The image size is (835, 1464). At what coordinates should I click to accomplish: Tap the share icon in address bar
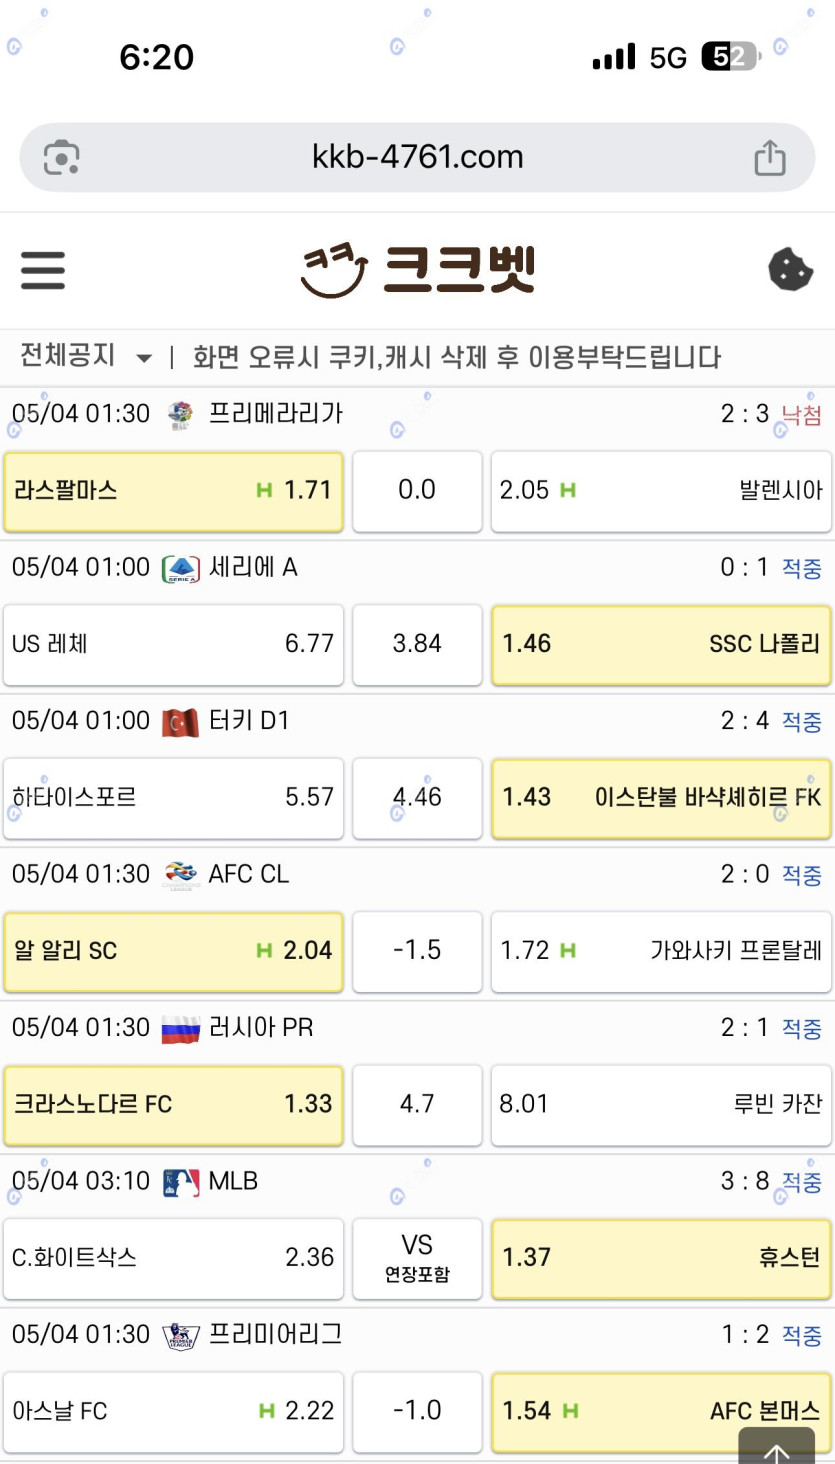pyautogui.click(x=769, y=157)
